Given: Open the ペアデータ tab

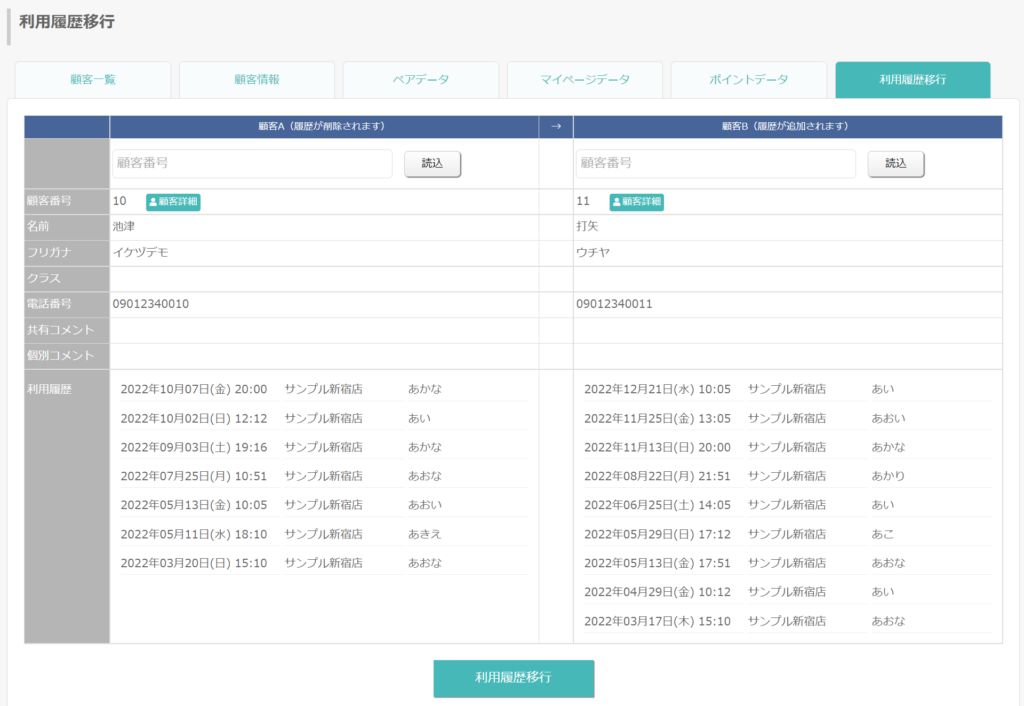Looking at the screenshot, I should point(421,80).
